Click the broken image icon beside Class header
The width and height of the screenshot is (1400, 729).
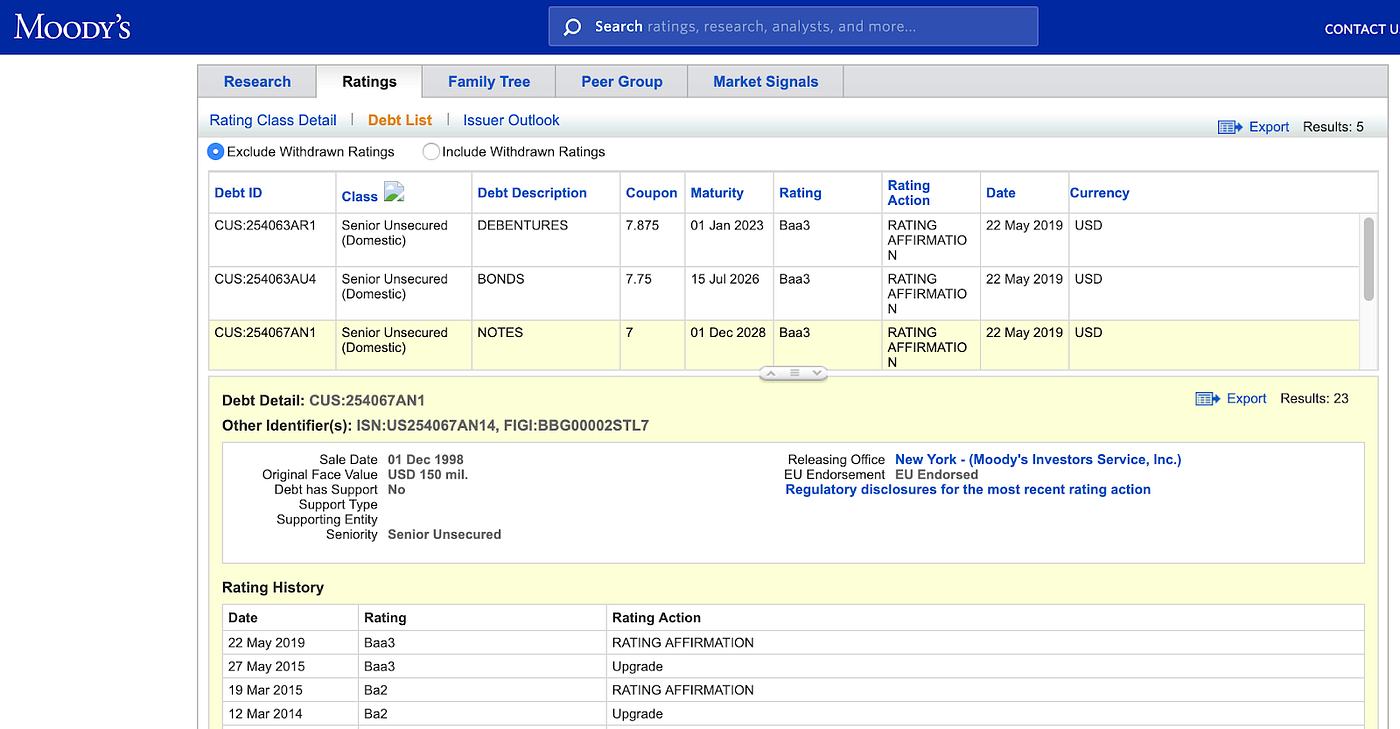[x=393, y=192]
